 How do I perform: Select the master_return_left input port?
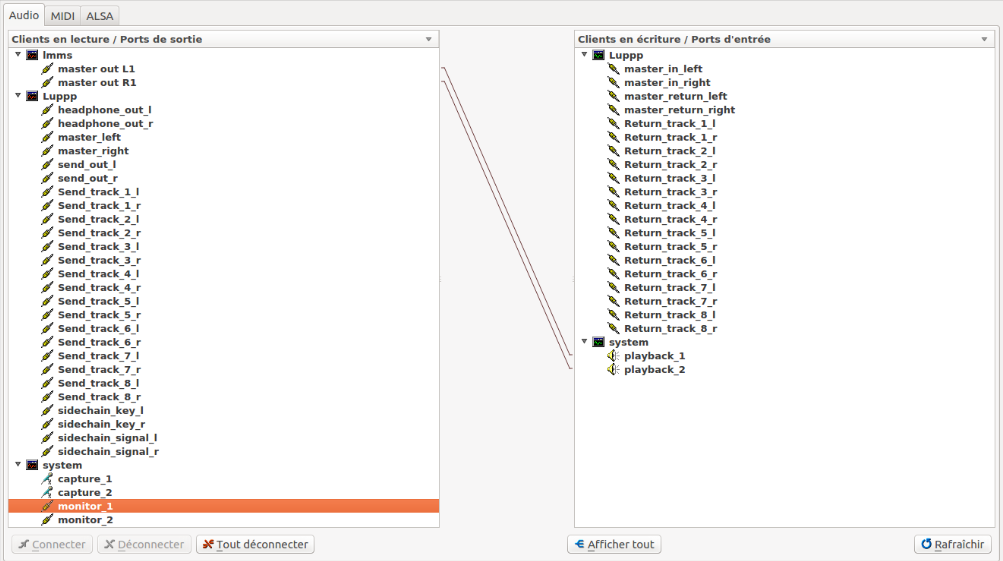(x=675, y=97)
